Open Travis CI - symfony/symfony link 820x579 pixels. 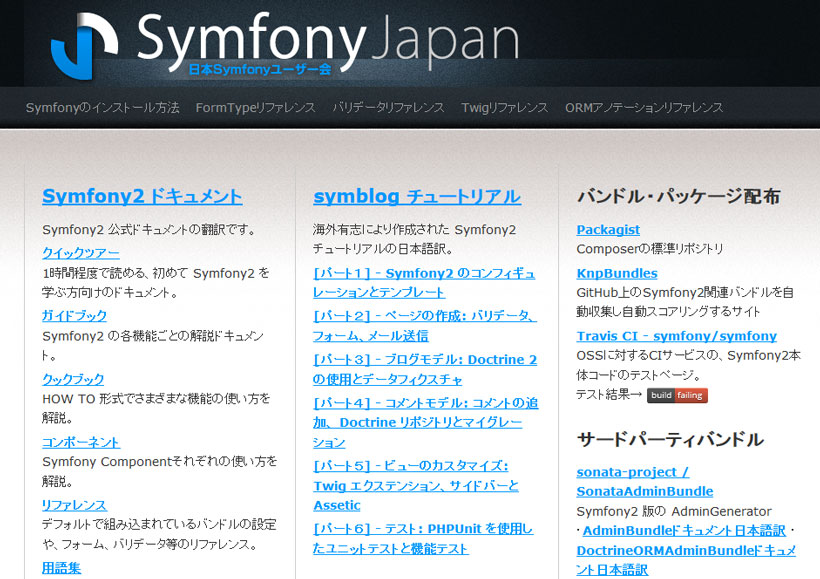[677, 336]
